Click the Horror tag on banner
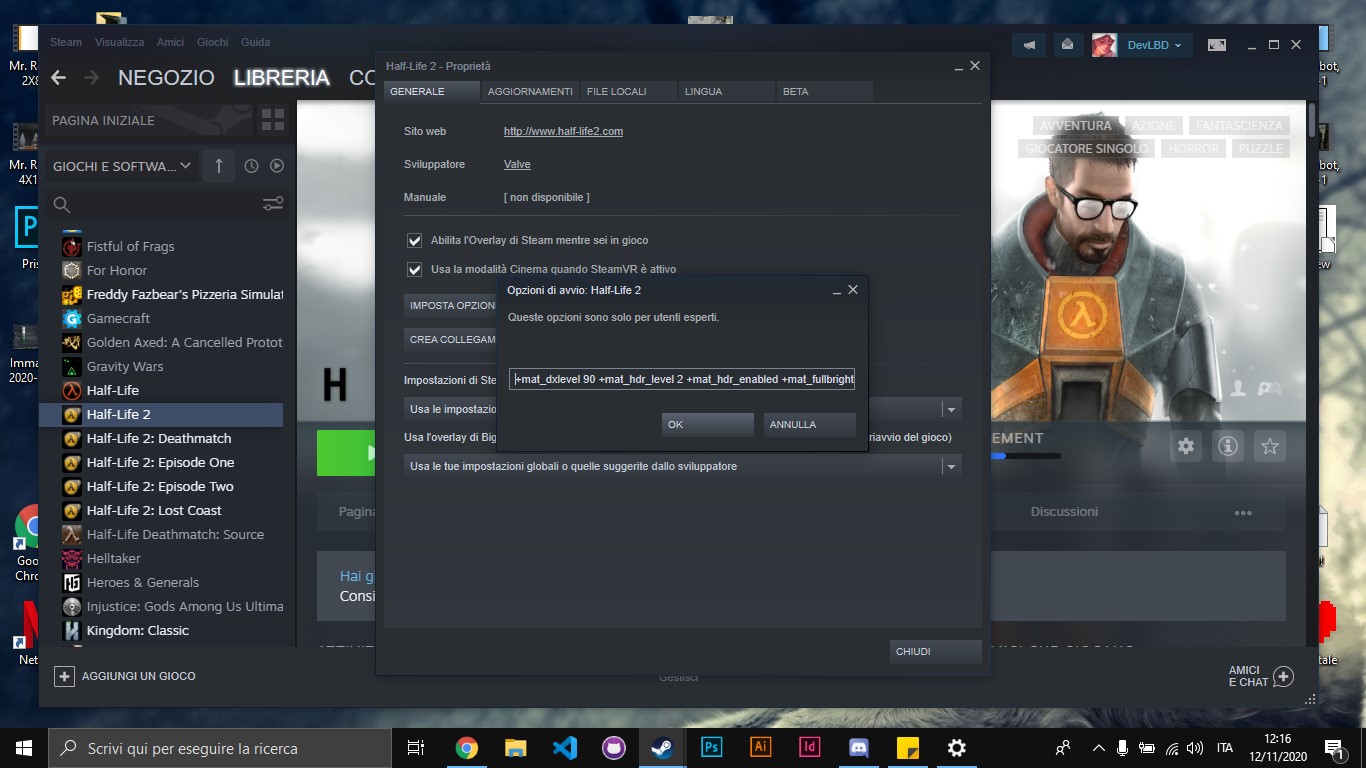The height and width of the screenshot is (768, 1366). point(1194,149)
